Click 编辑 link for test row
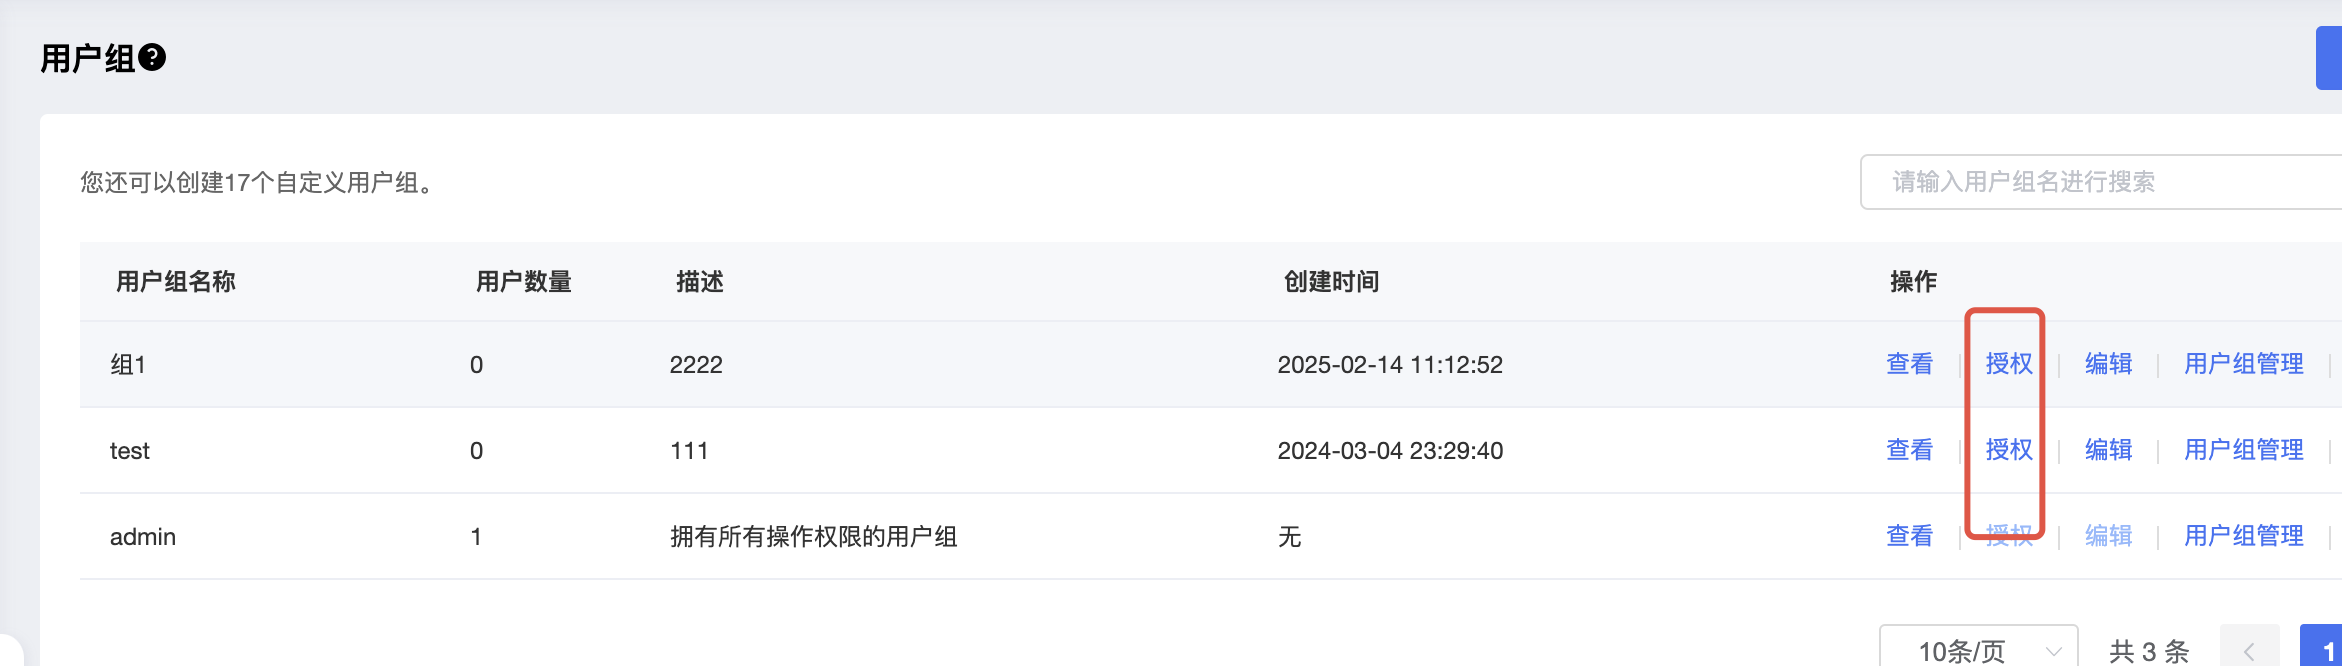This screenshot has height=666, width=2342. (2108, 450)
